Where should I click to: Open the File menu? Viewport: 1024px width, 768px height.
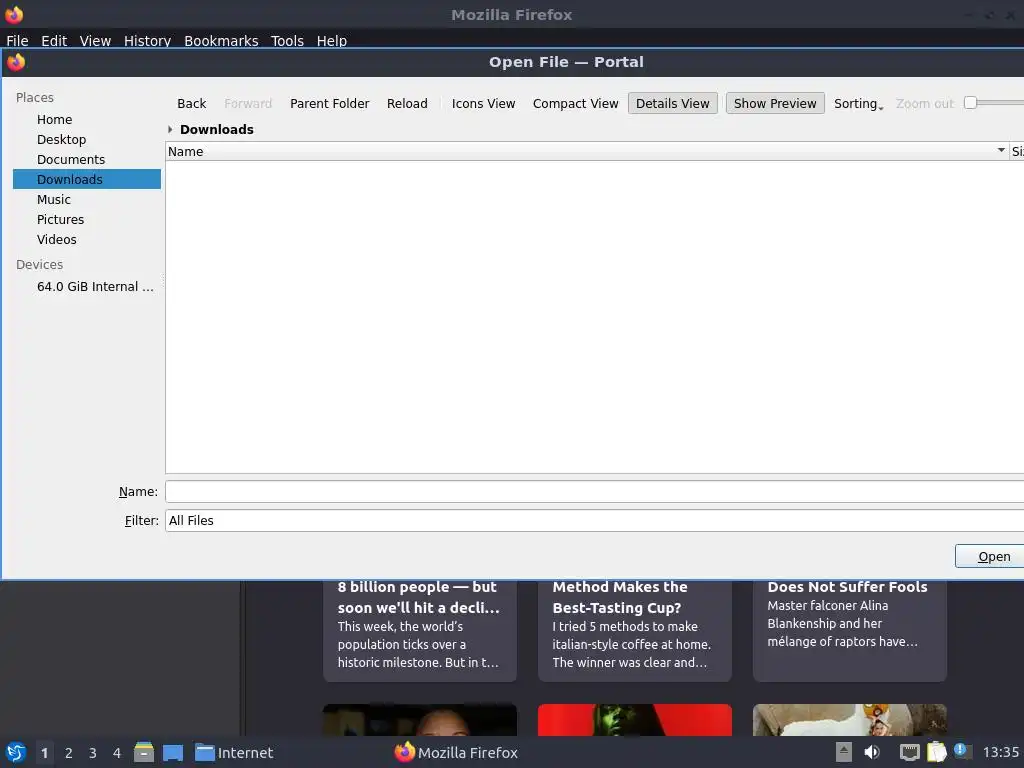[x=17, y=40]
